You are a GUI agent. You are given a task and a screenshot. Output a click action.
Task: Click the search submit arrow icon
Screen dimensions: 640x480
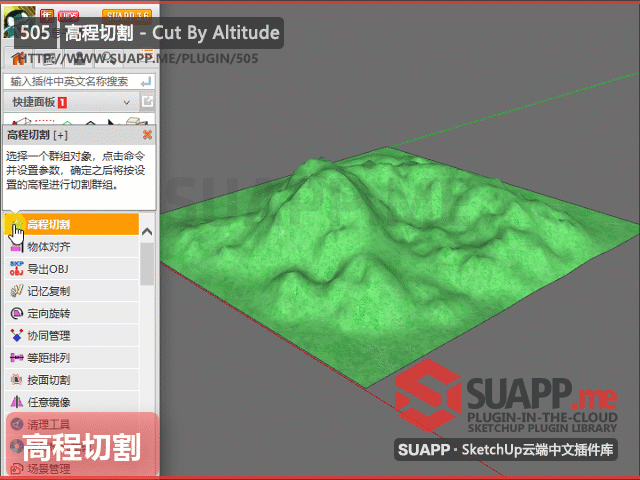pyautogui.click(x=146, y=82)
